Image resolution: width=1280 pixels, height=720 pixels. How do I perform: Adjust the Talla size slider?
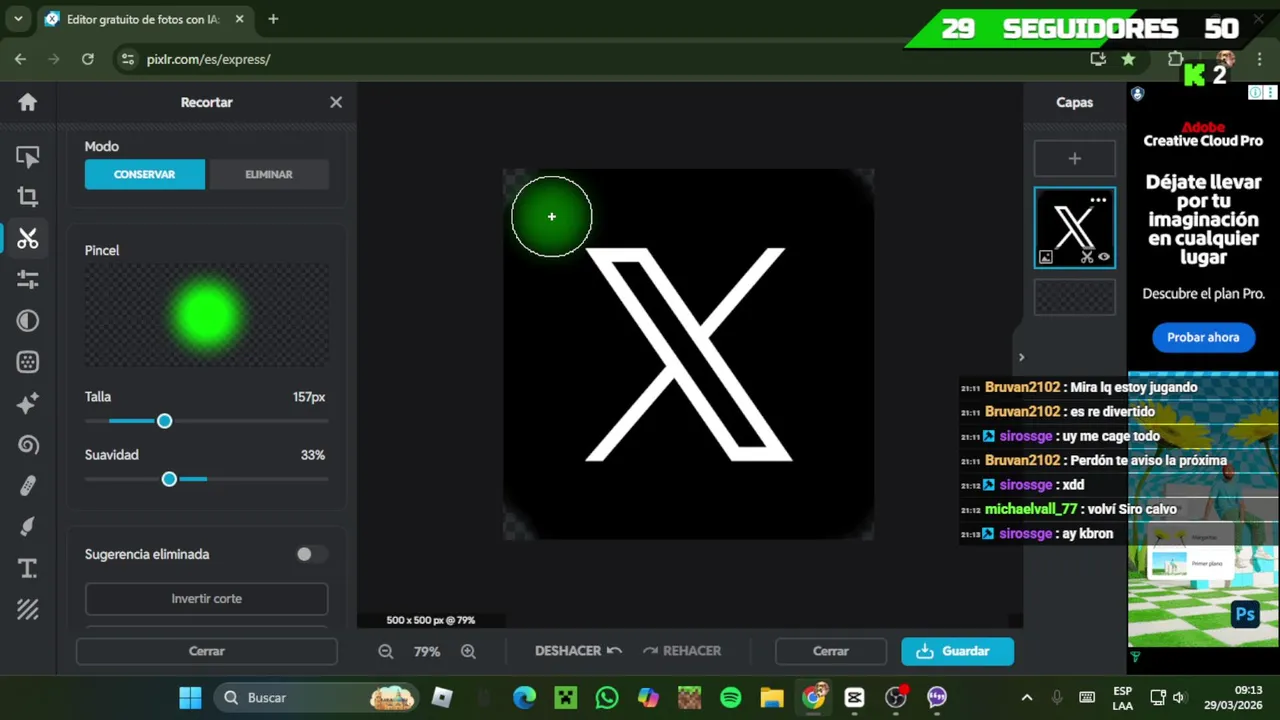[165, 421]
